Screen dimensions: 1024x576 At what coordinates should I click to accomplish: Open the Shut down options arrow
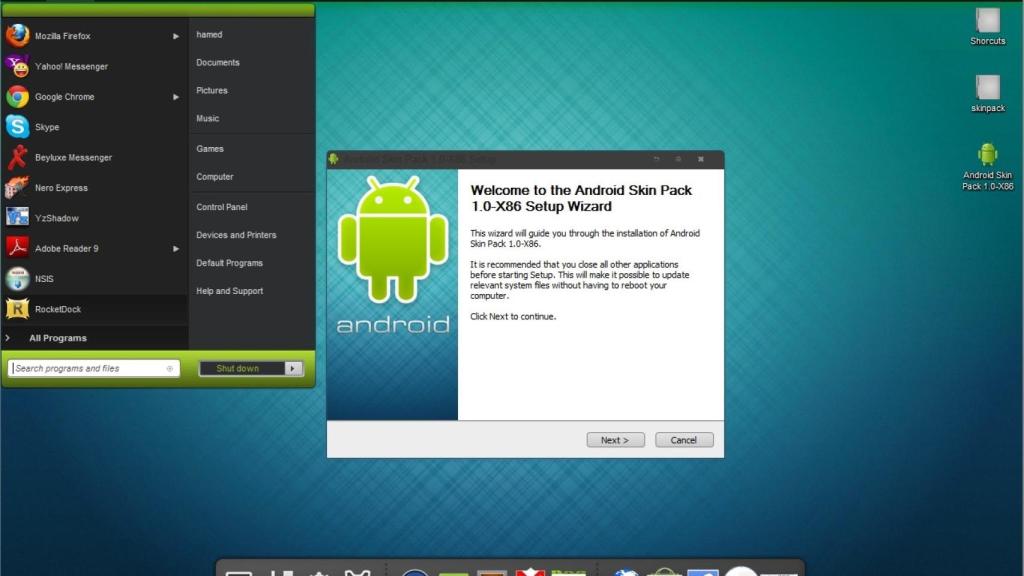(290, 368)
